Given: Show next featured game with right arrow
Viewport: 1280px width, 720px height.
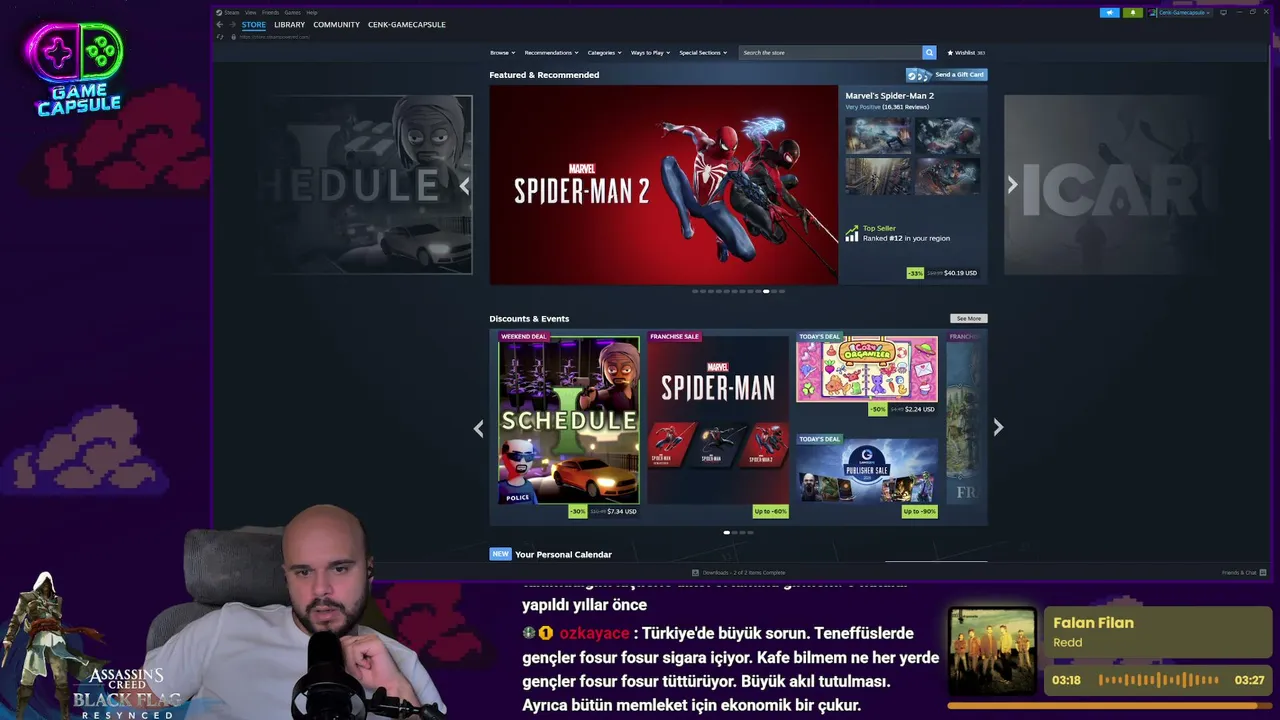Looking at the screenshot, I should point(1012,185).
